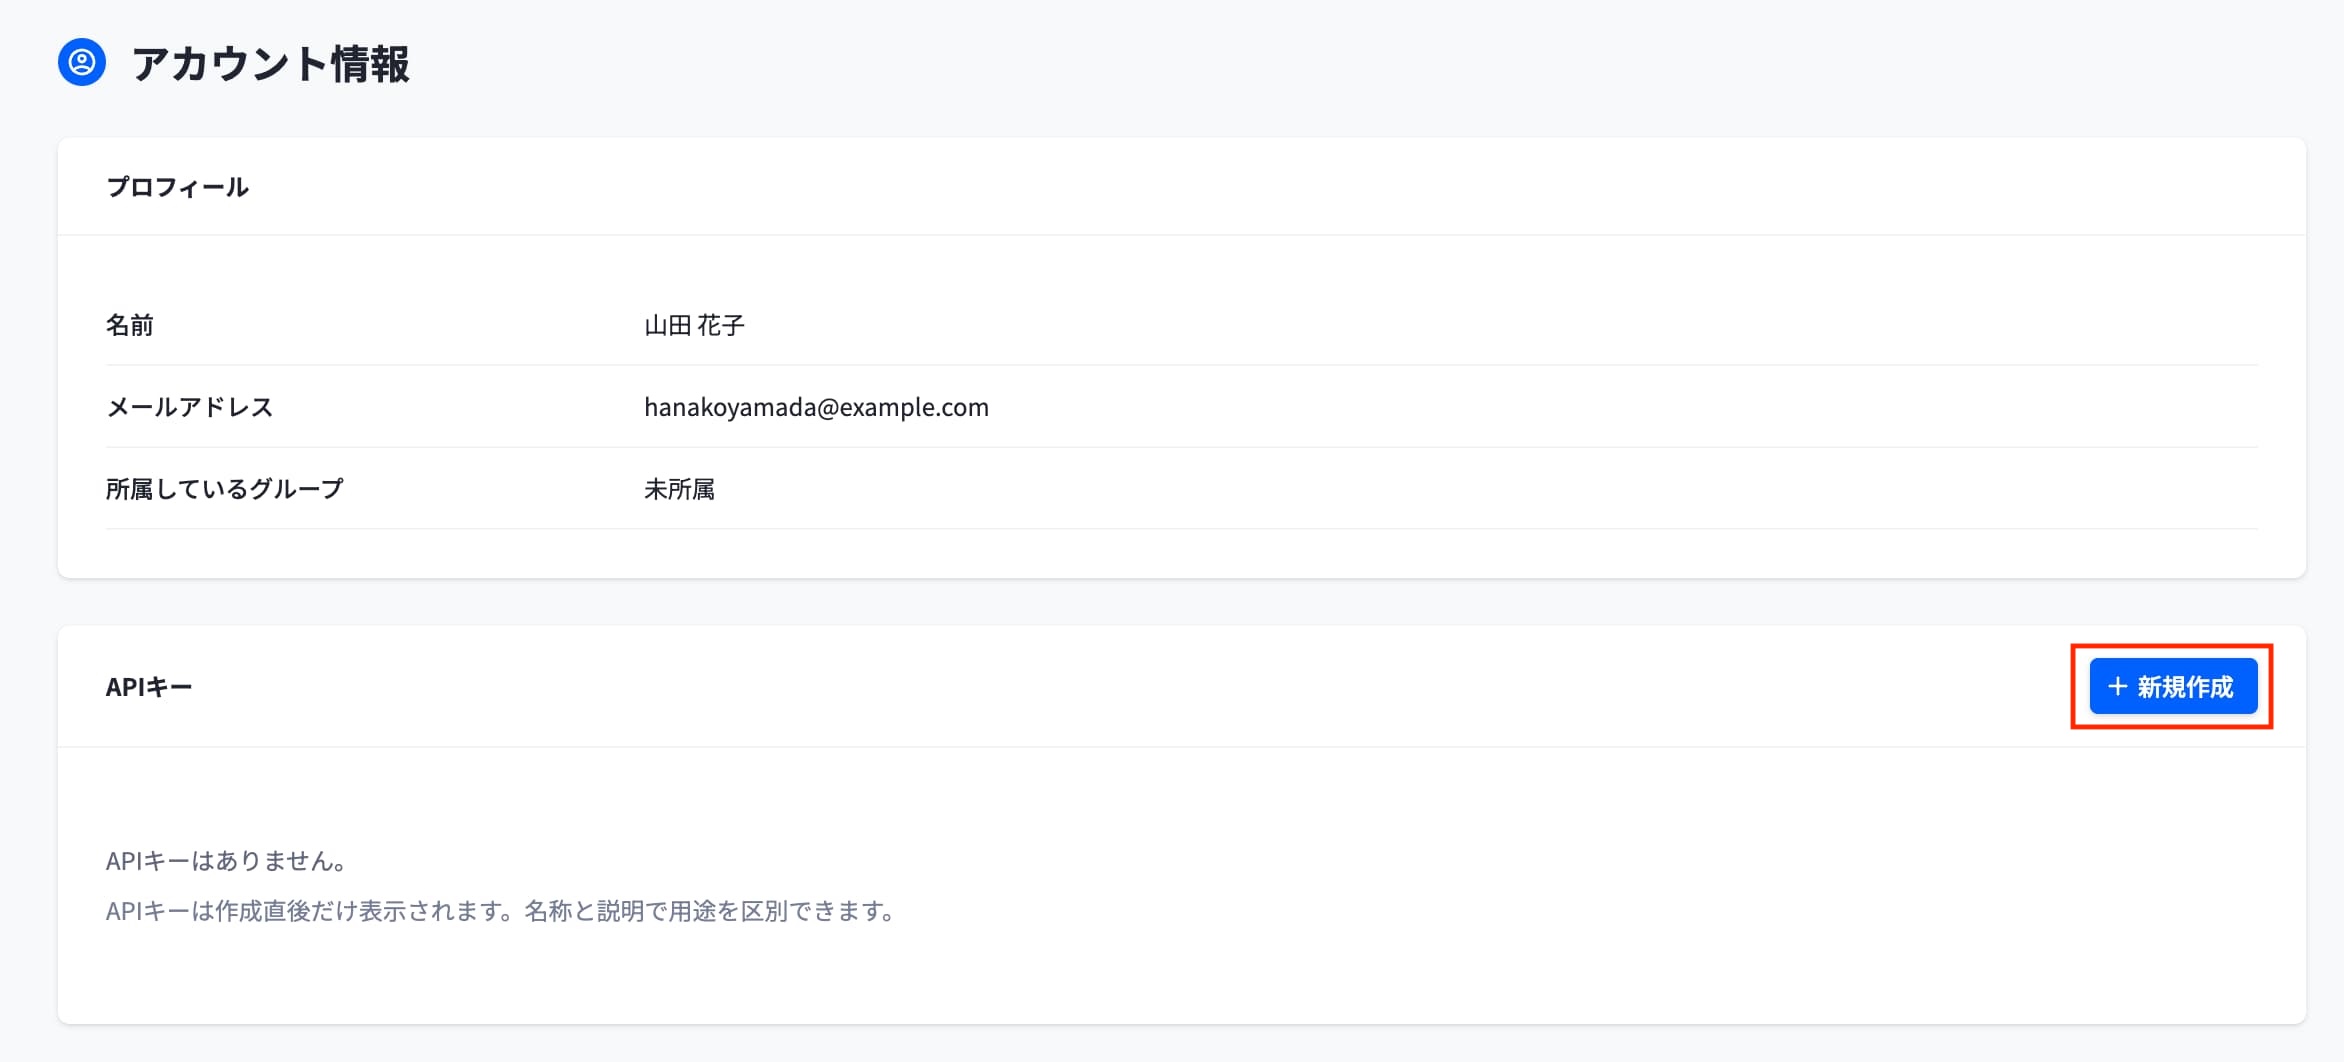
Task: Select the name value 山田 花子
Action: (x=694, y=325)
